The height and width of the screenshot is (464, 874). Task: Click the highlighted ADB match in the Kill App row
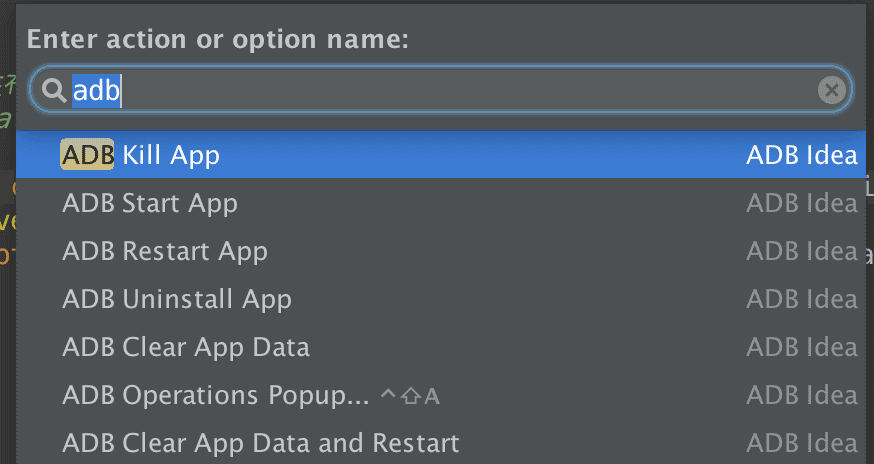click(87, 155)
